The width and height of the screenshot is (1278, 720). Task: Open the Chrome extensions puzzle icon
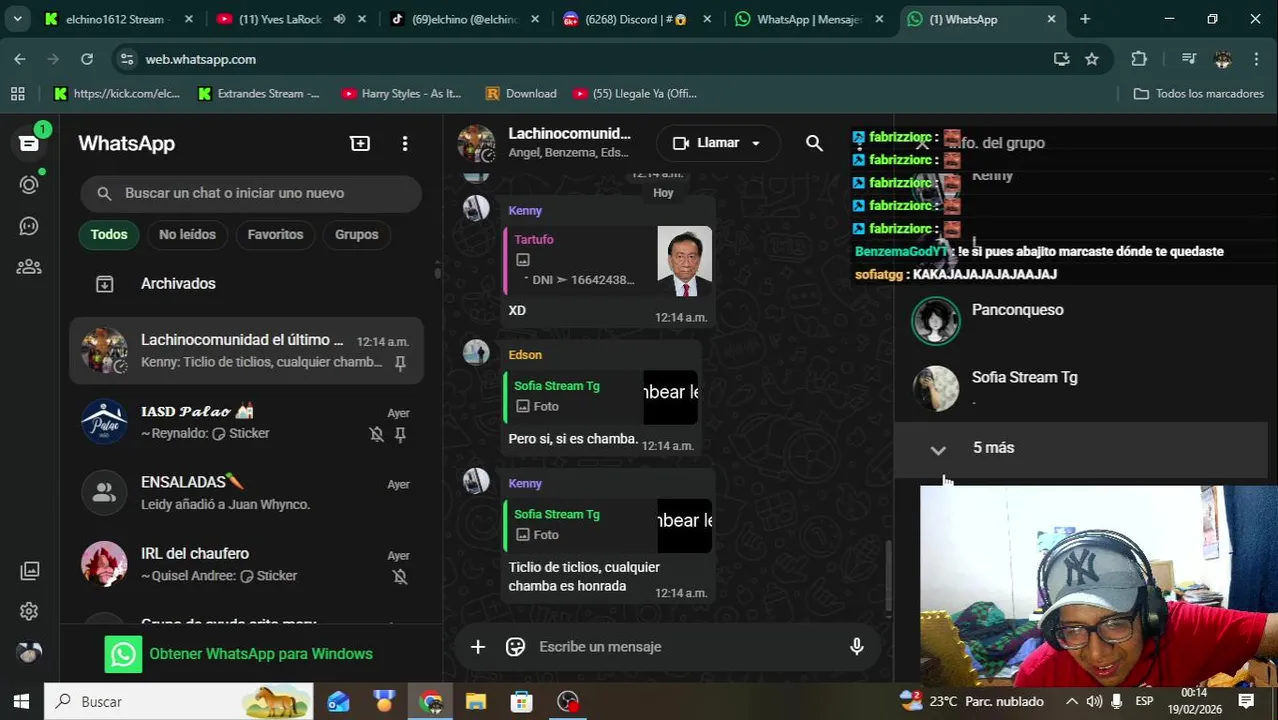coord(1139,59)
